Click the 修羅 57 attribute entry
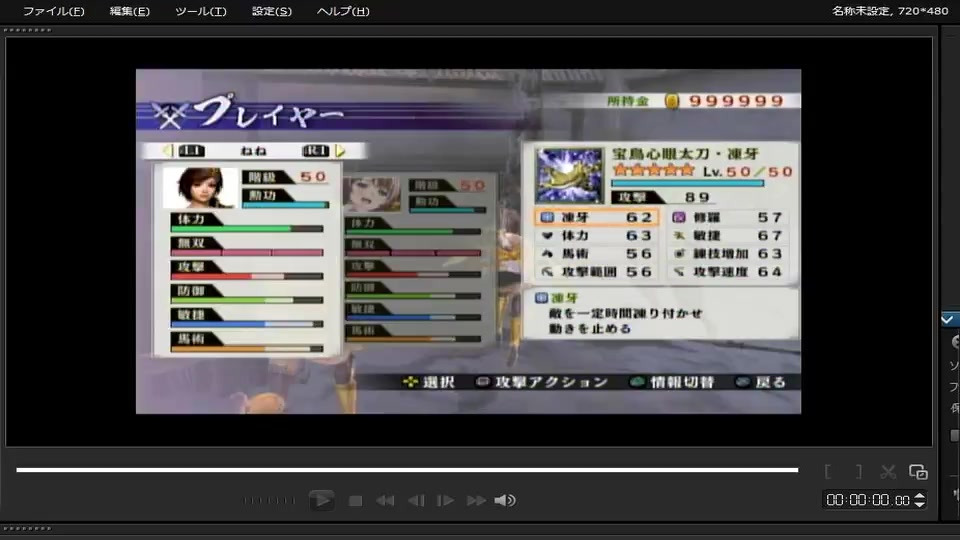 [x=727, y=217]
